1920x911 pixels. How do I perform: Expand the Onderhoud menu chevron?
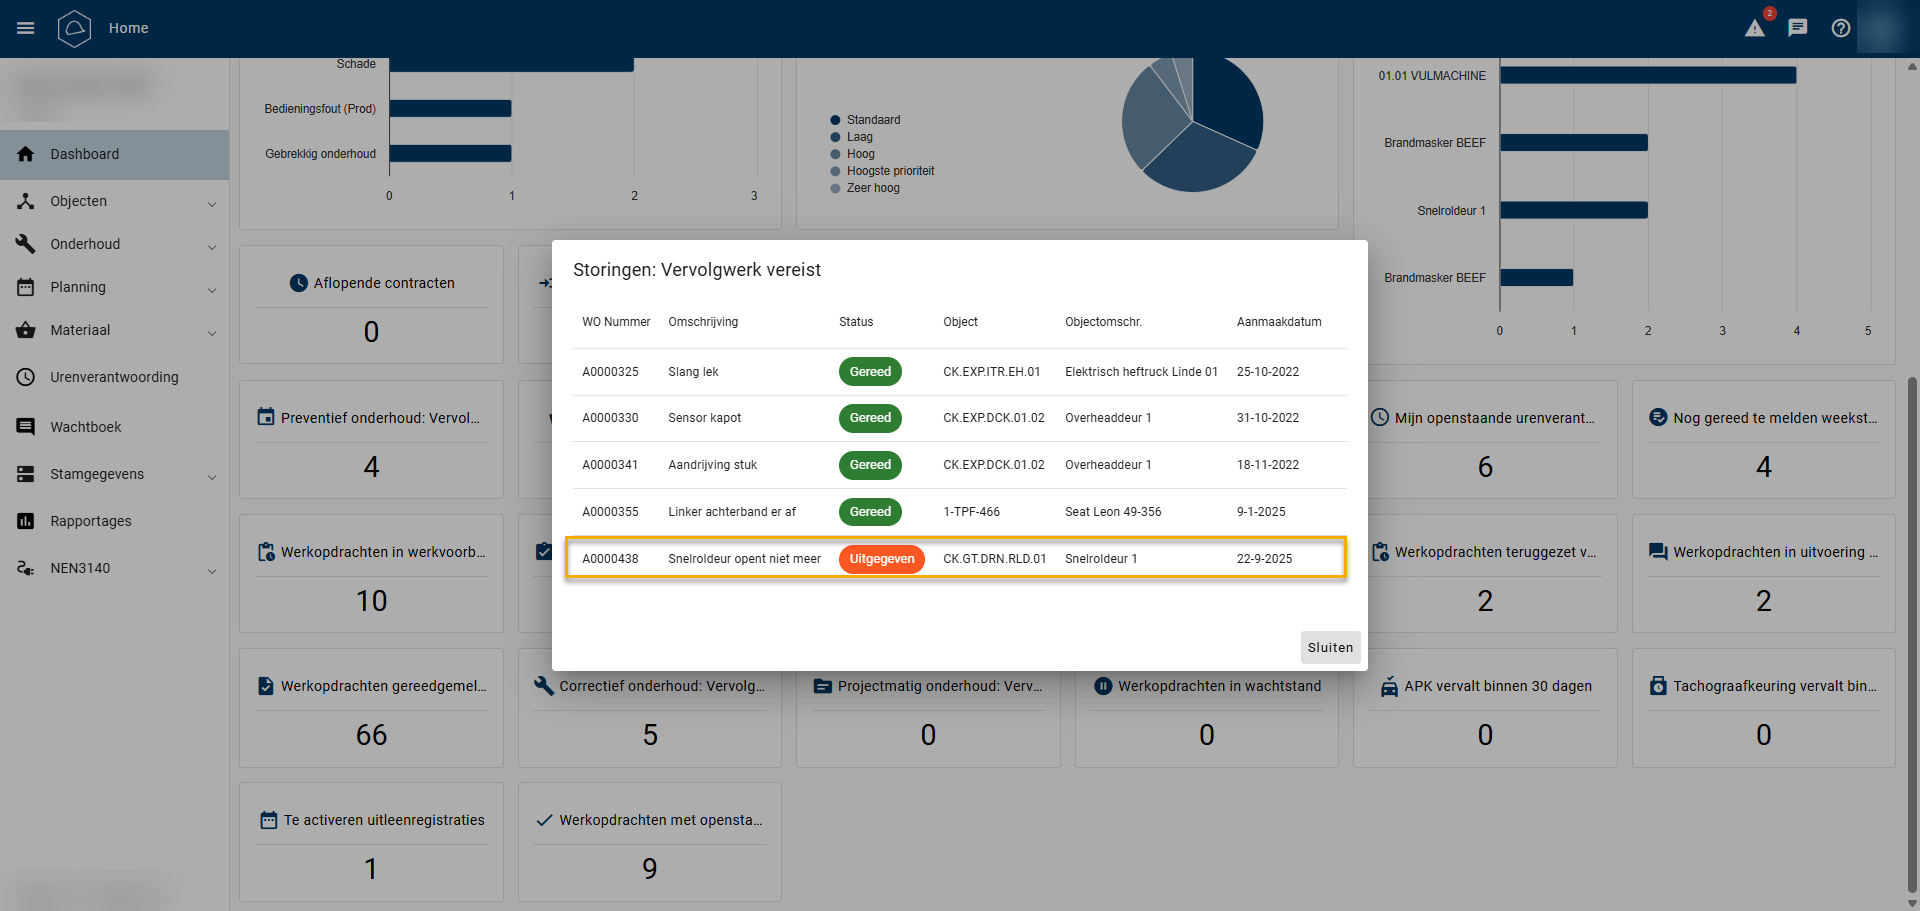click(212, 246)
